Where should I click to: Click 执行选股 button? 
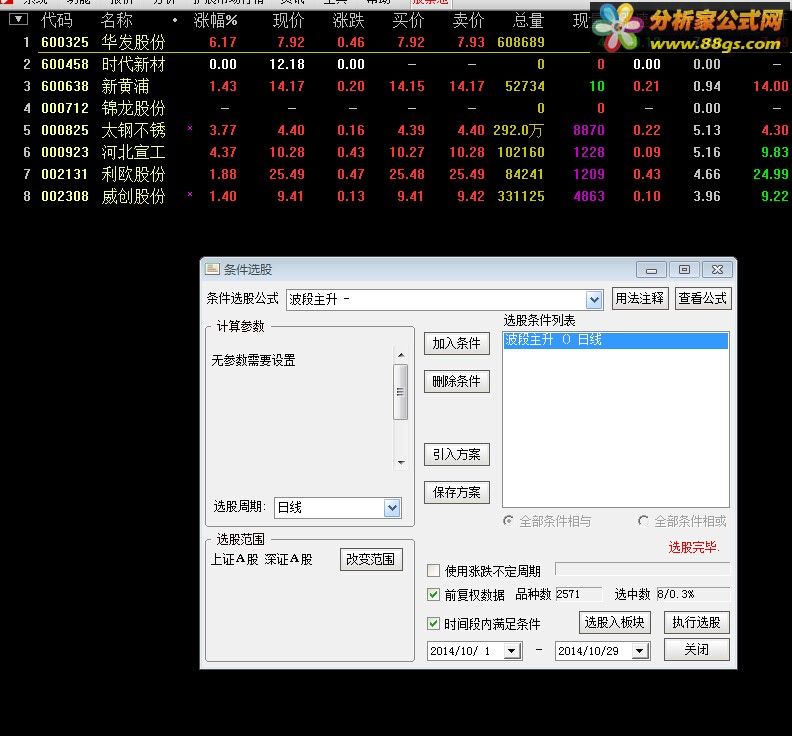(x=697, y=622)
